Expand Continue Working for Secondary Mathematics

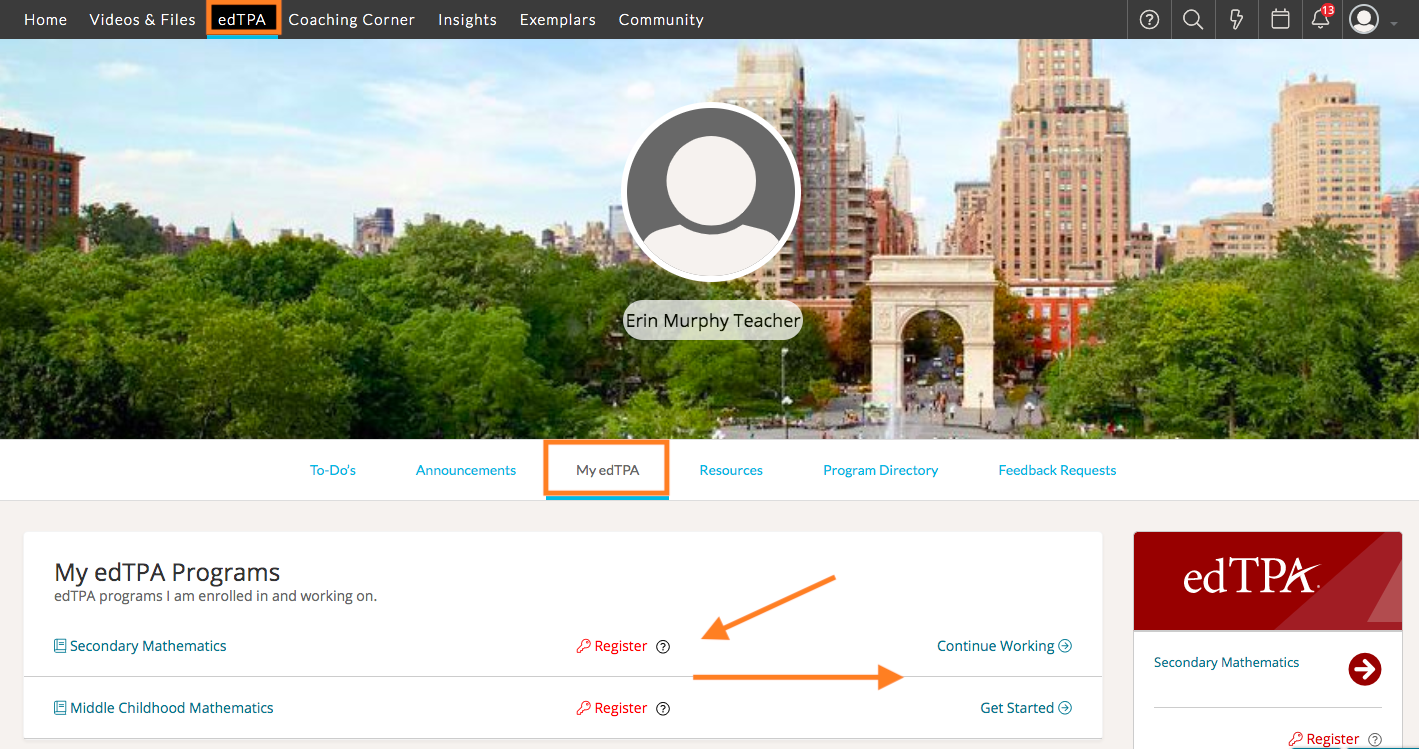[1004, 645]
